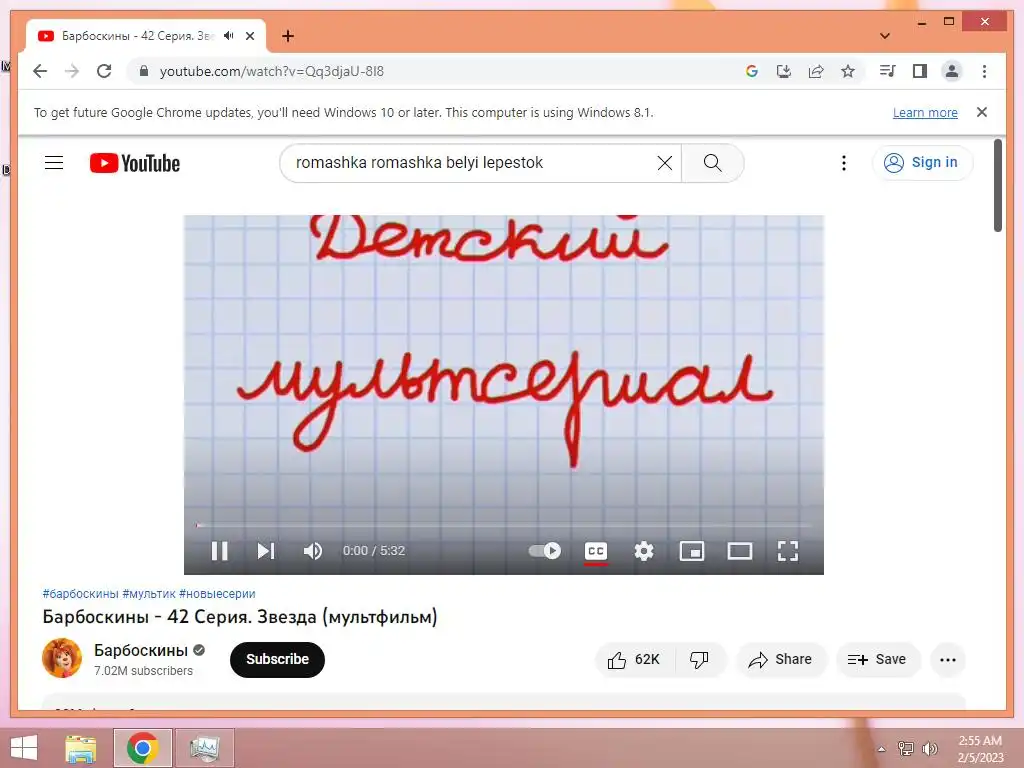Open the #мультик hashtag
Screen dimensions: 1024x768
pyautogui.click(x=149, y=594)
